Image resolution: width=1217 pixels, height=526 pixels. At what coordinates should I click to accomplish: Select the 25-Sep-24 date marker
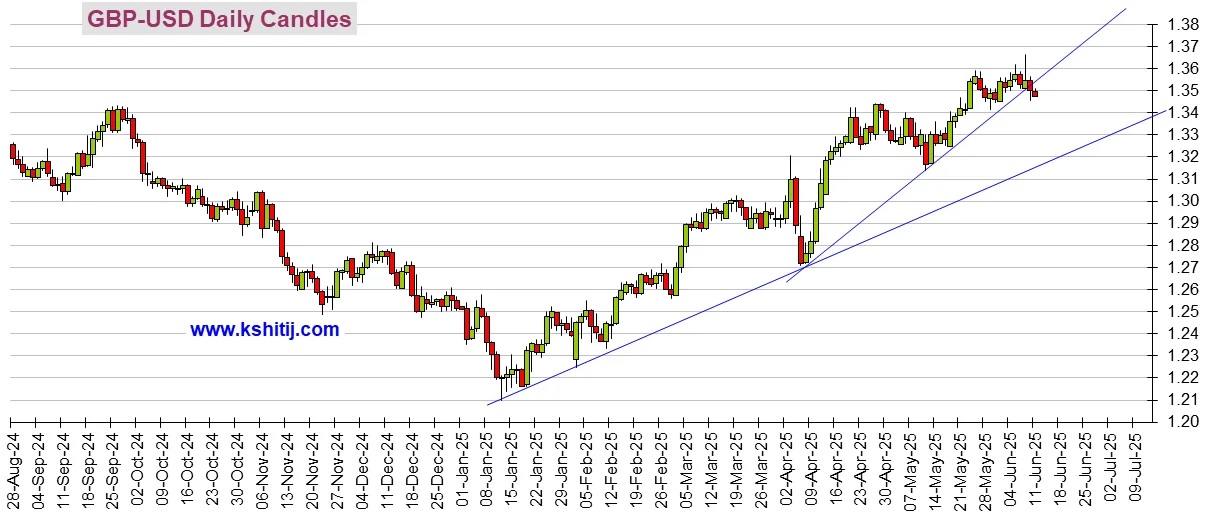[112, 469]
